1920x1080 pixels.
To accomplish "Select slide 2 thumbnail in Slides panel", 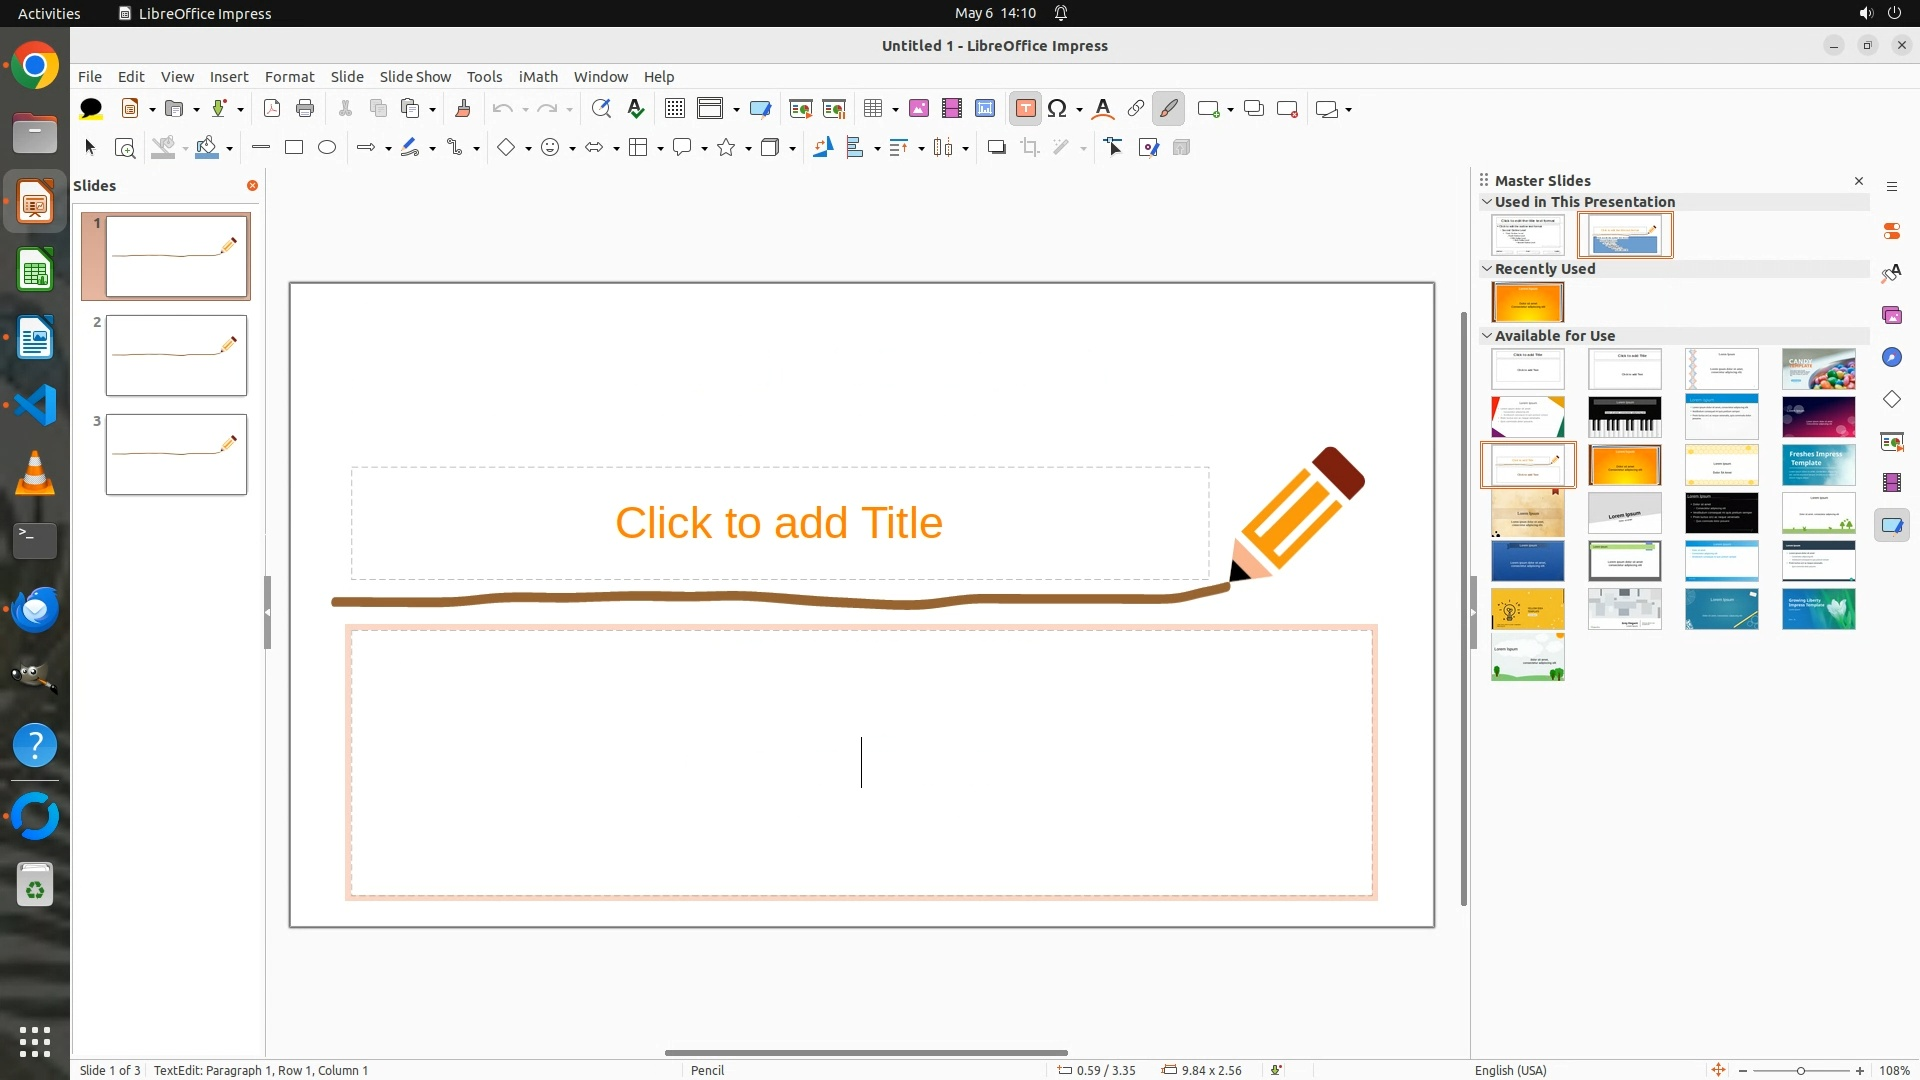I will pyautogui.click(x=176, y=356).
